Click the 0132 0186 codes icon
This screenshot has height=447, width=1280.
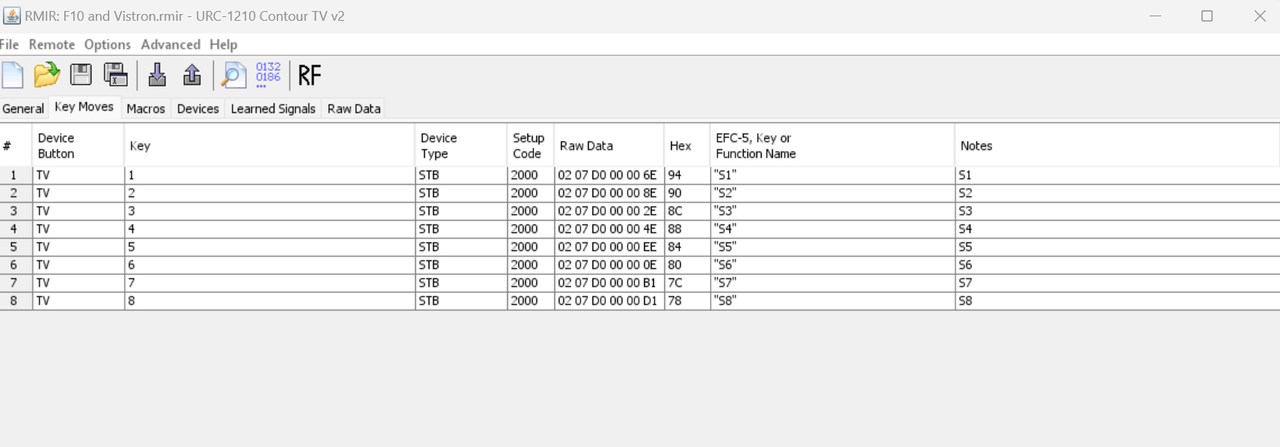(x=268, y=75)
